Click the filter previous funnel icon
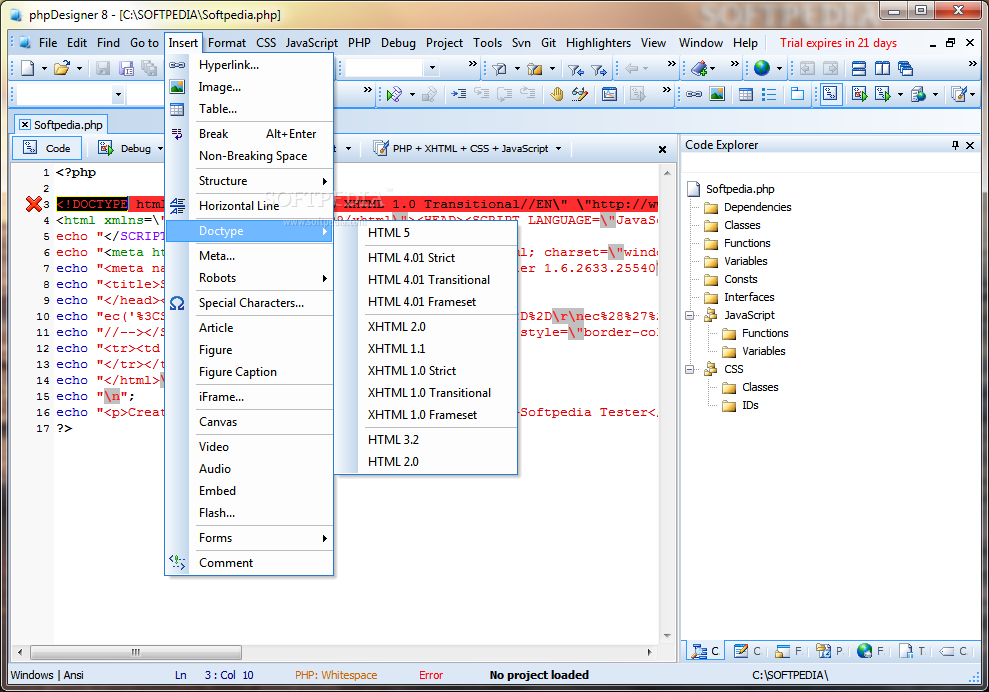Viewport: 989px width, 692px height. [575, 69]
